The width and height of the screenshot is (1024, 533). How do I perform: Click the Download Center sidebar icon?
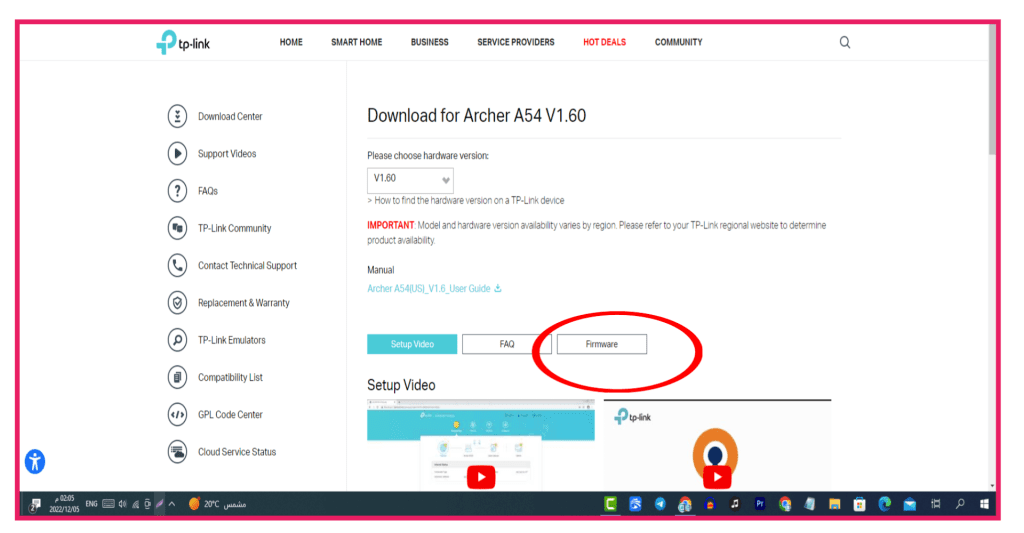177,116
